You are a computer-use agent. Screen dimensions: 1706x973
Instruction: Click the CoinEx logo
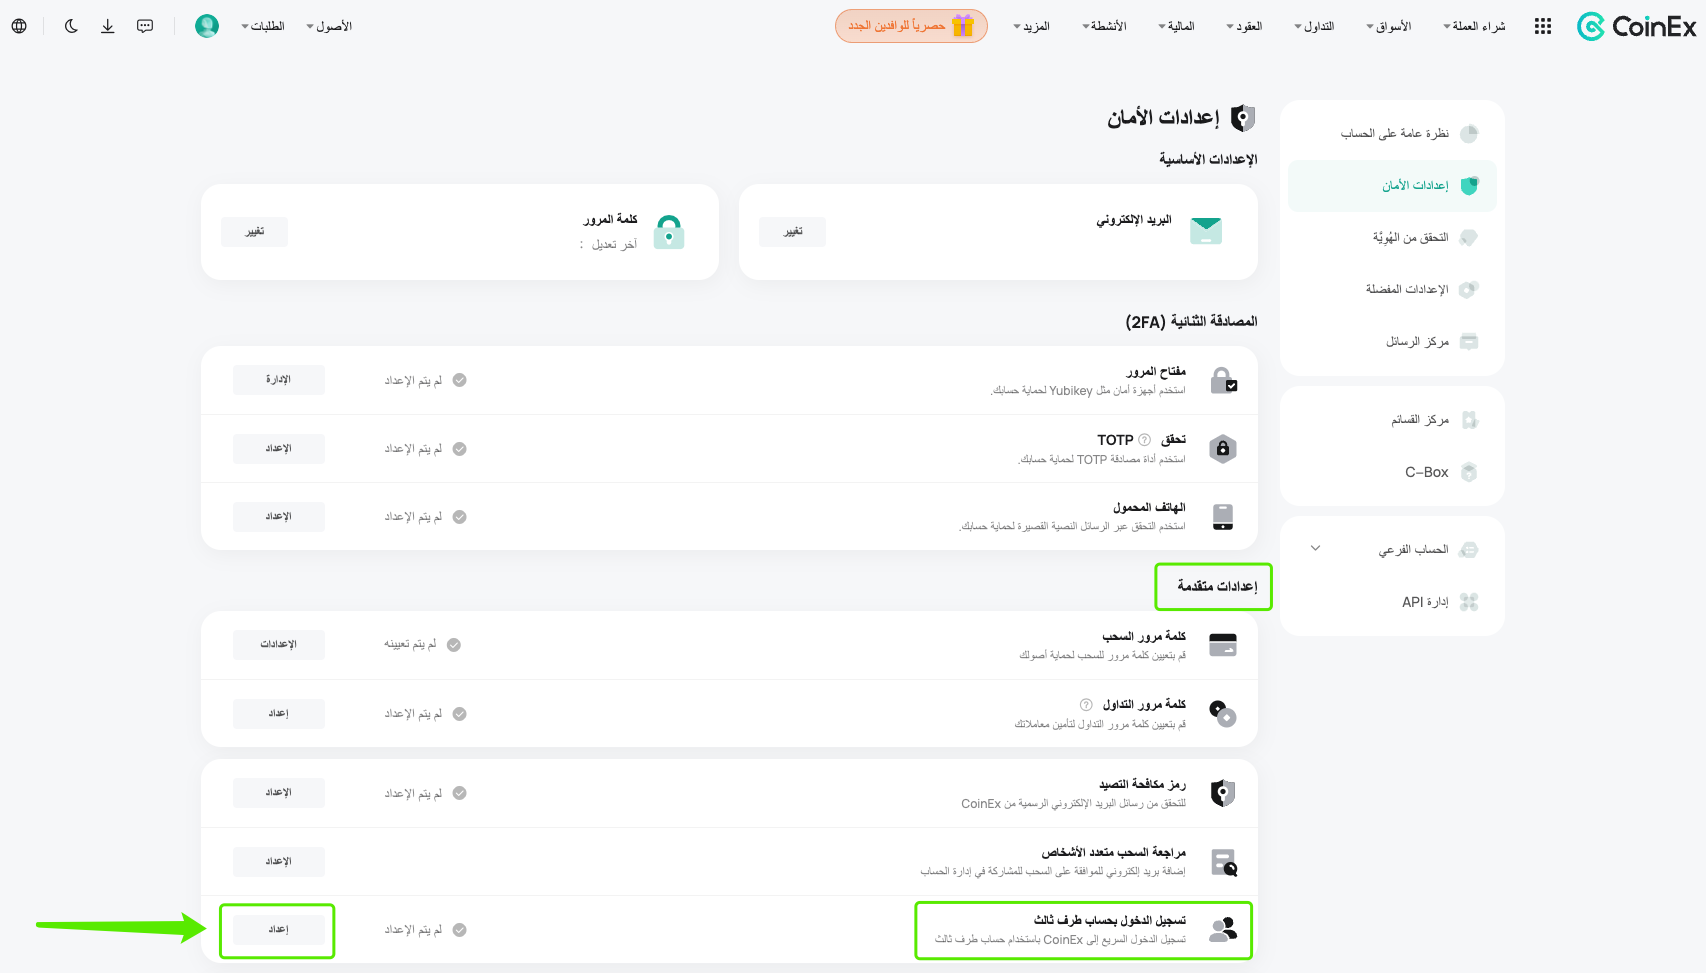point(1636,26)
